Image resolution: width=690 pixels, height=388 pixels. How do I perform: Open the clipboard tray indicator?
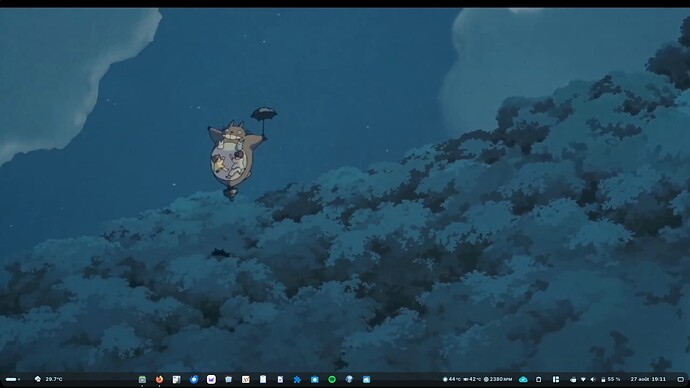point(539,379)
